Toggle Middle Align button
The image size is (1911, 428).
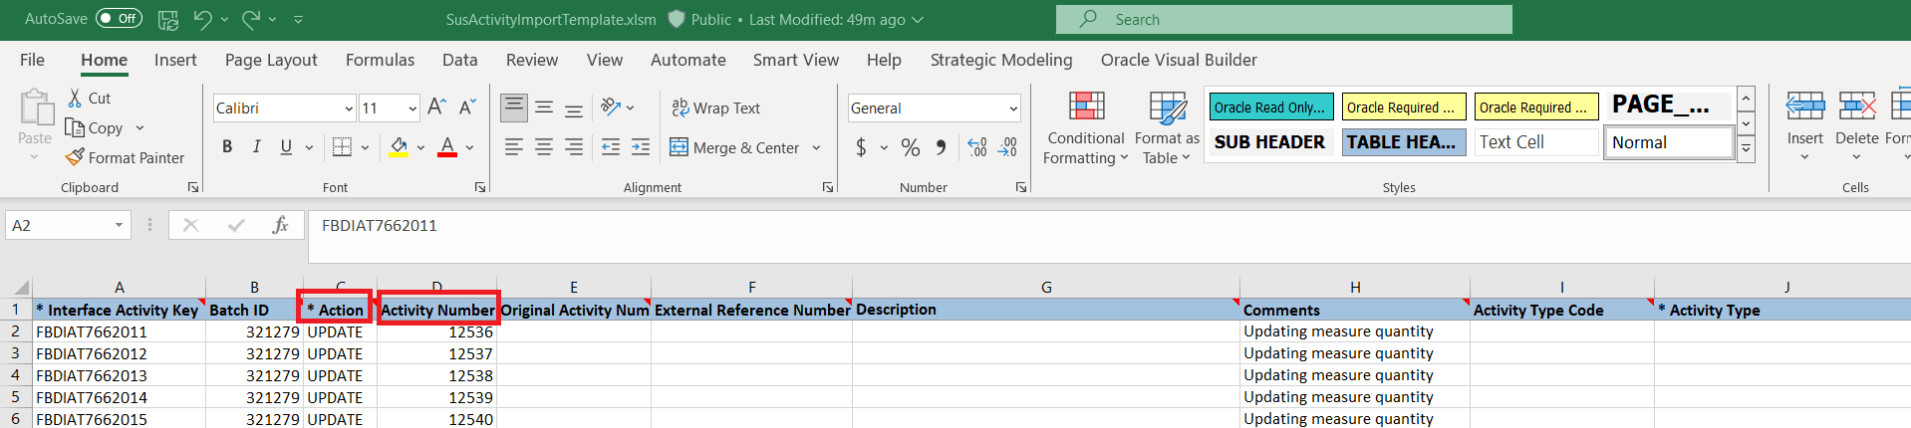pos(544,107)
